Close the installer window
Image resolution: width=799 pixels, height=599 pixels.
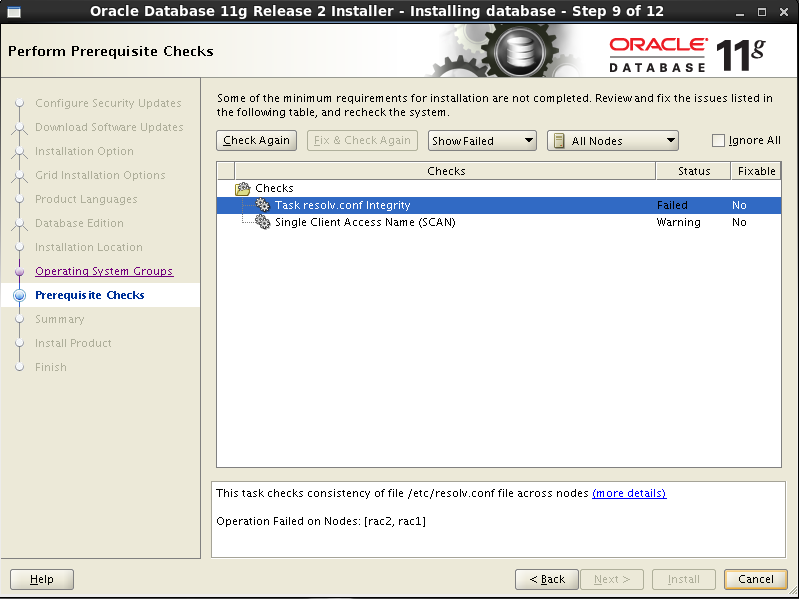pos(784,12)
